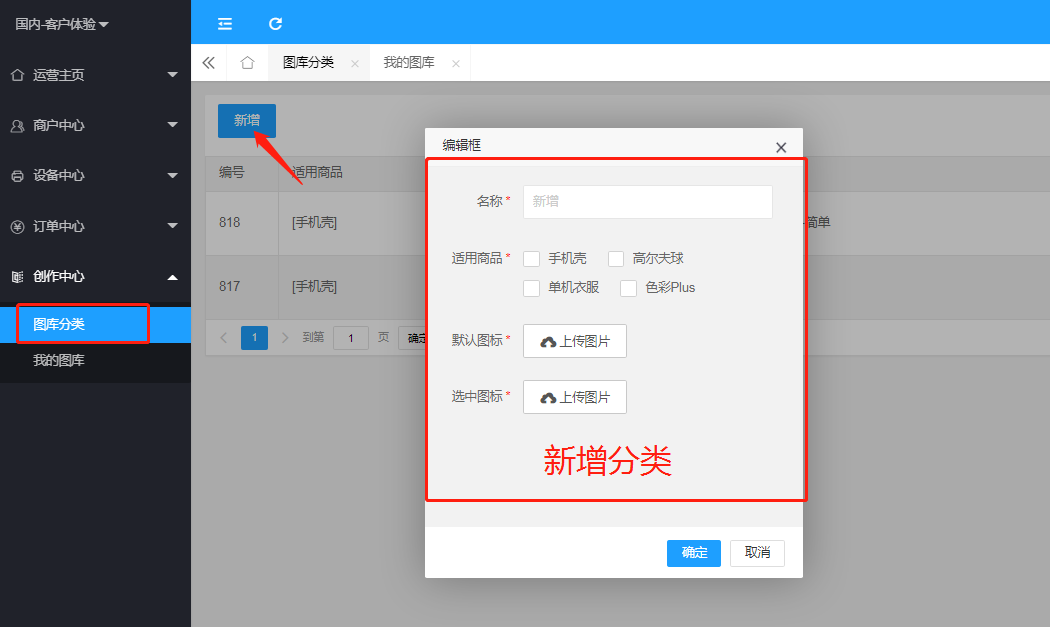Enable the 色彩Plus checkbox
Viewport: 1050px width, 627px height.
click(629, 288)
